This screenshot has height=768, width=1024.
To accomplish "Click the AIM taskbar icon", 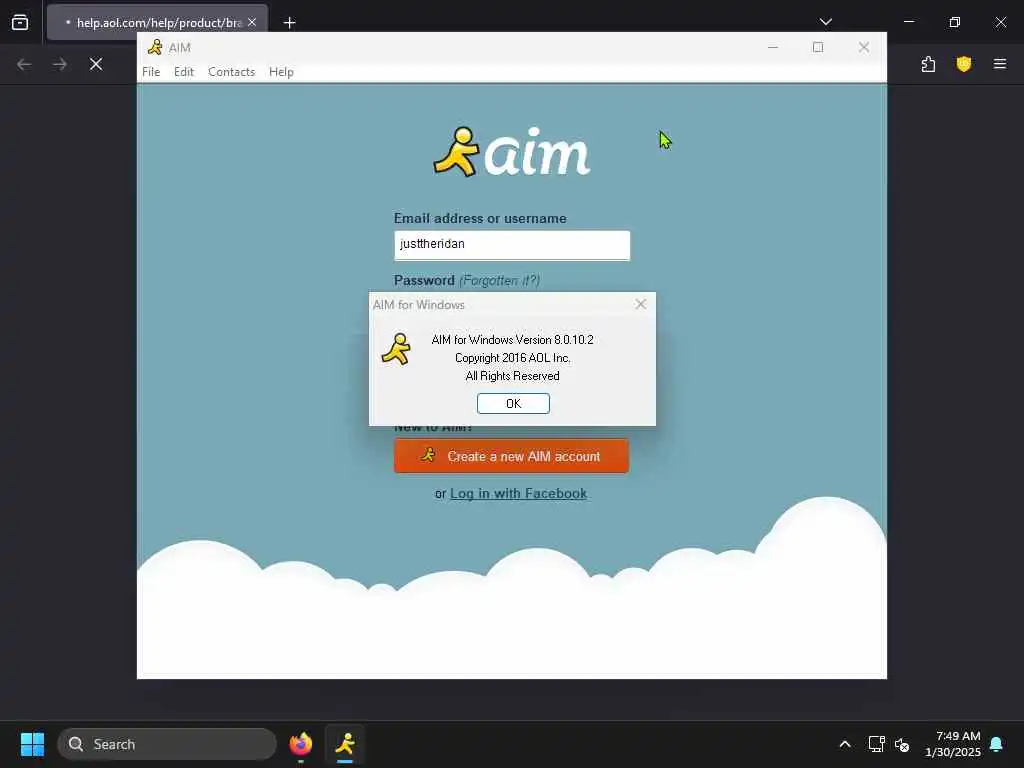I will [x=345, y=744].
